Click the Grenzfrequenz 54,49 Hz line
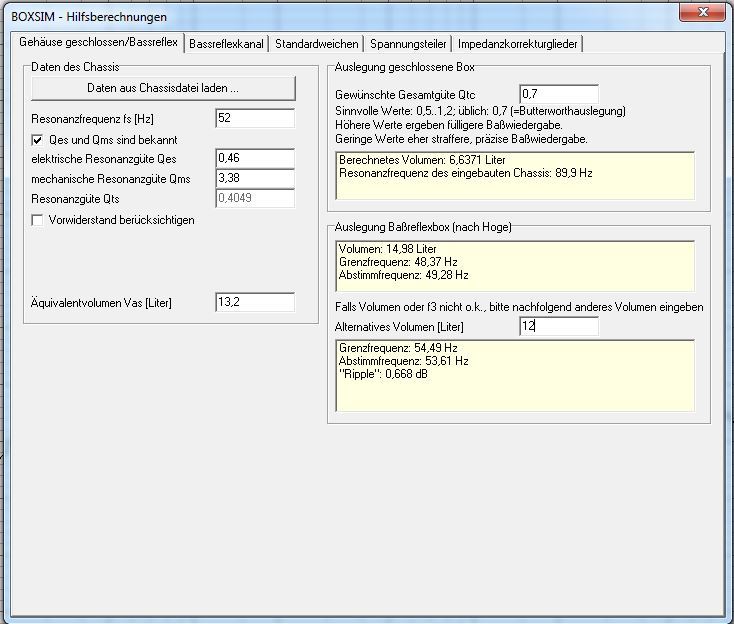 click(398, 348)
